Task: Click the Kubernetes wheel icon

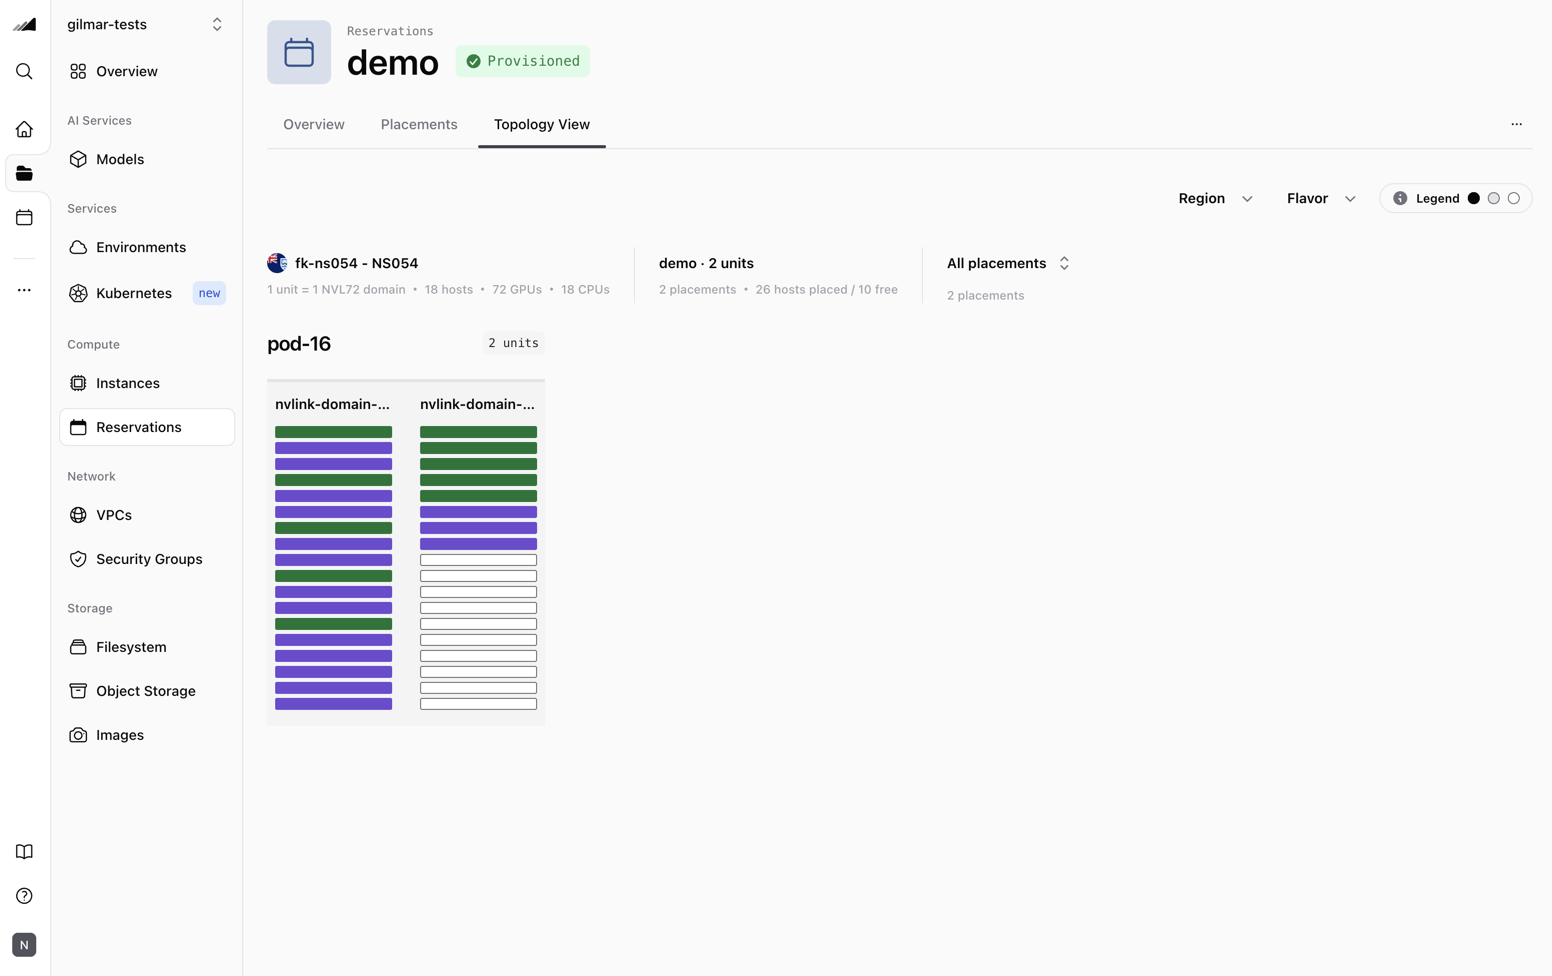Action: click(78, 294)
